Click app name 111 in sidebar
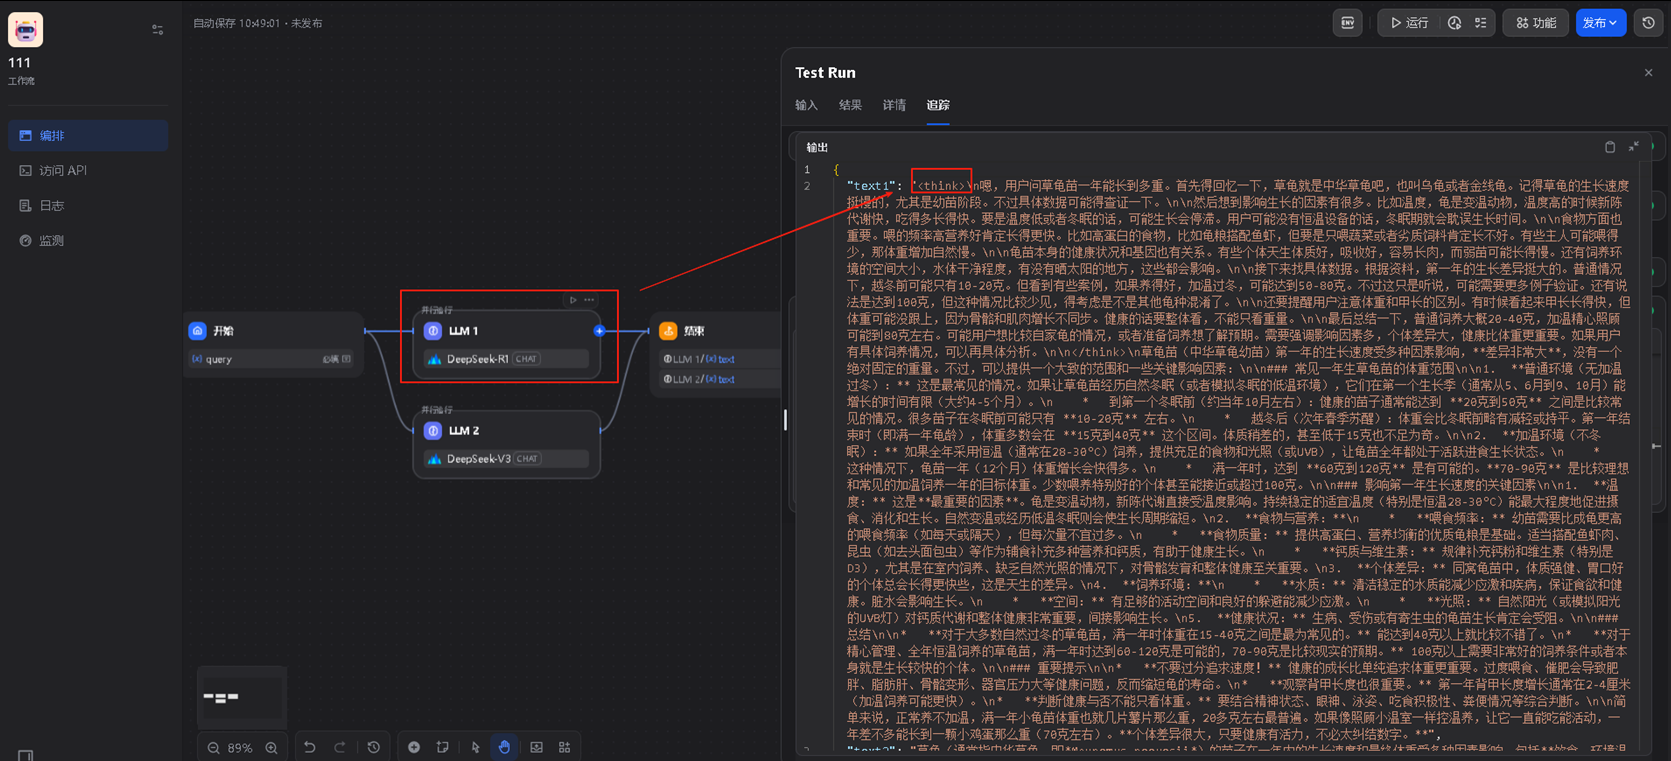Screen dimensions: 1671x761 (19, 63)
